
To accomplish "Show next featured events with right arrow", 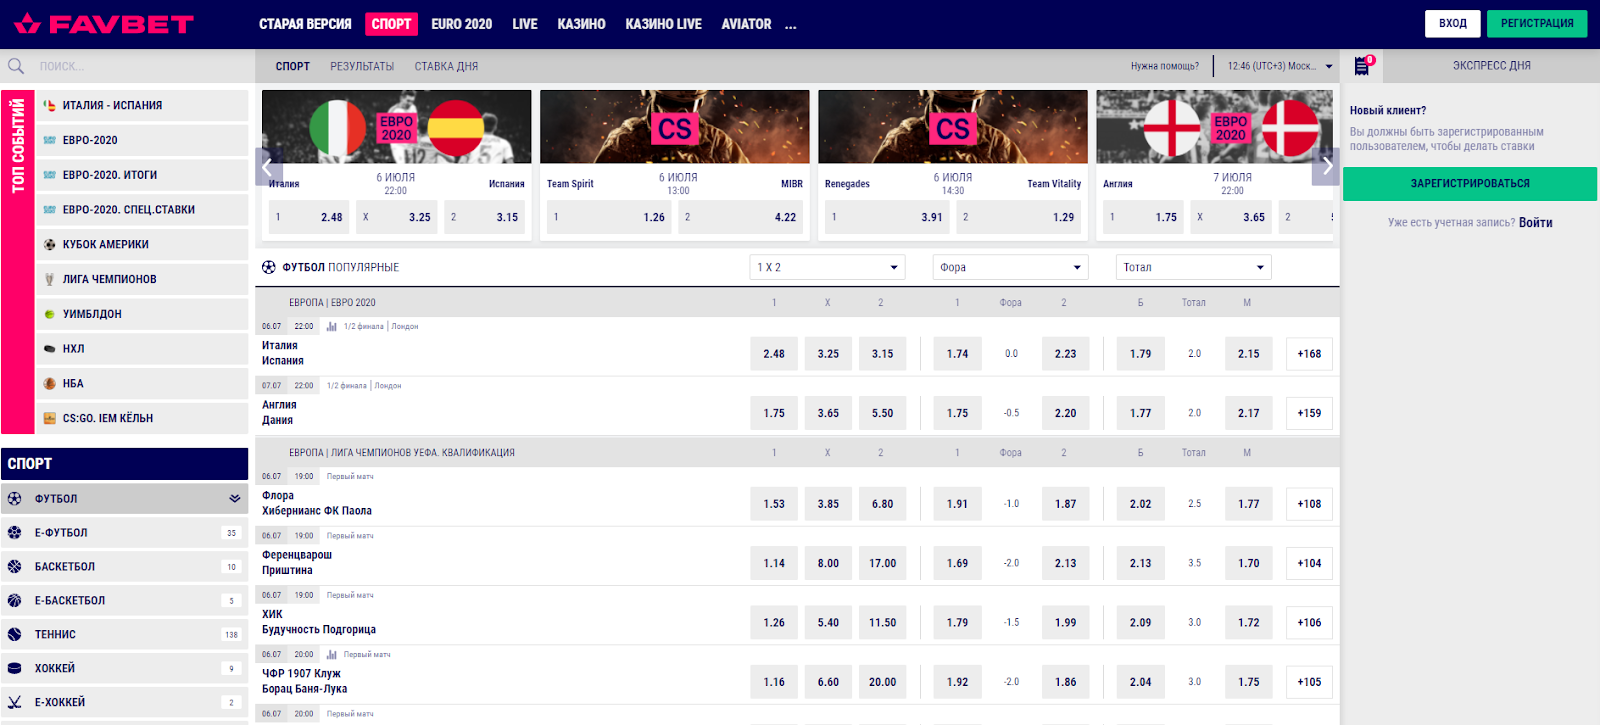I will tap(1327, 165).
